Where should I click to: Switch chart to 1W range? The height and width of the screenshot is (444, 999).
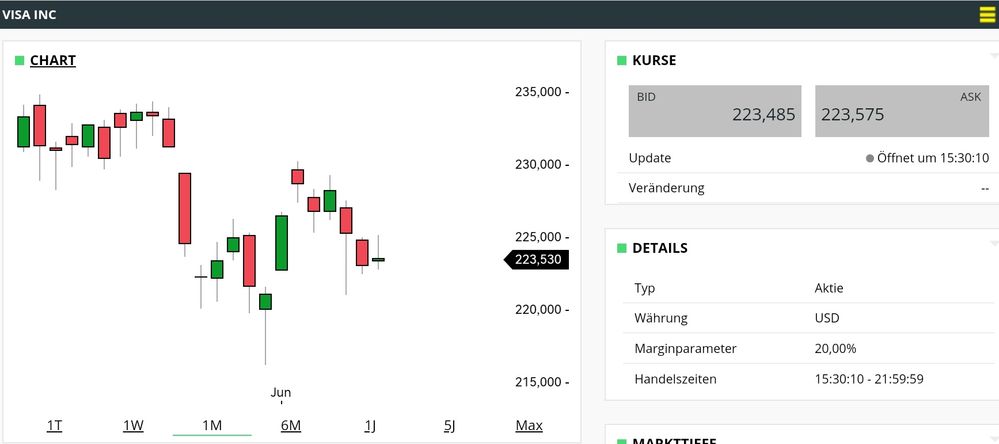[x=133, y=426]
